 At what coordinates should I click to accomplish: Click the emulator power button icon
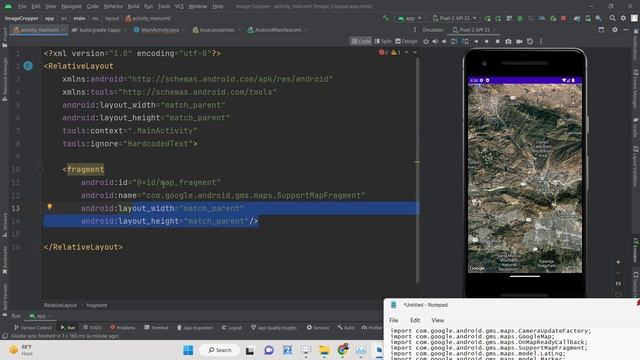426,41
